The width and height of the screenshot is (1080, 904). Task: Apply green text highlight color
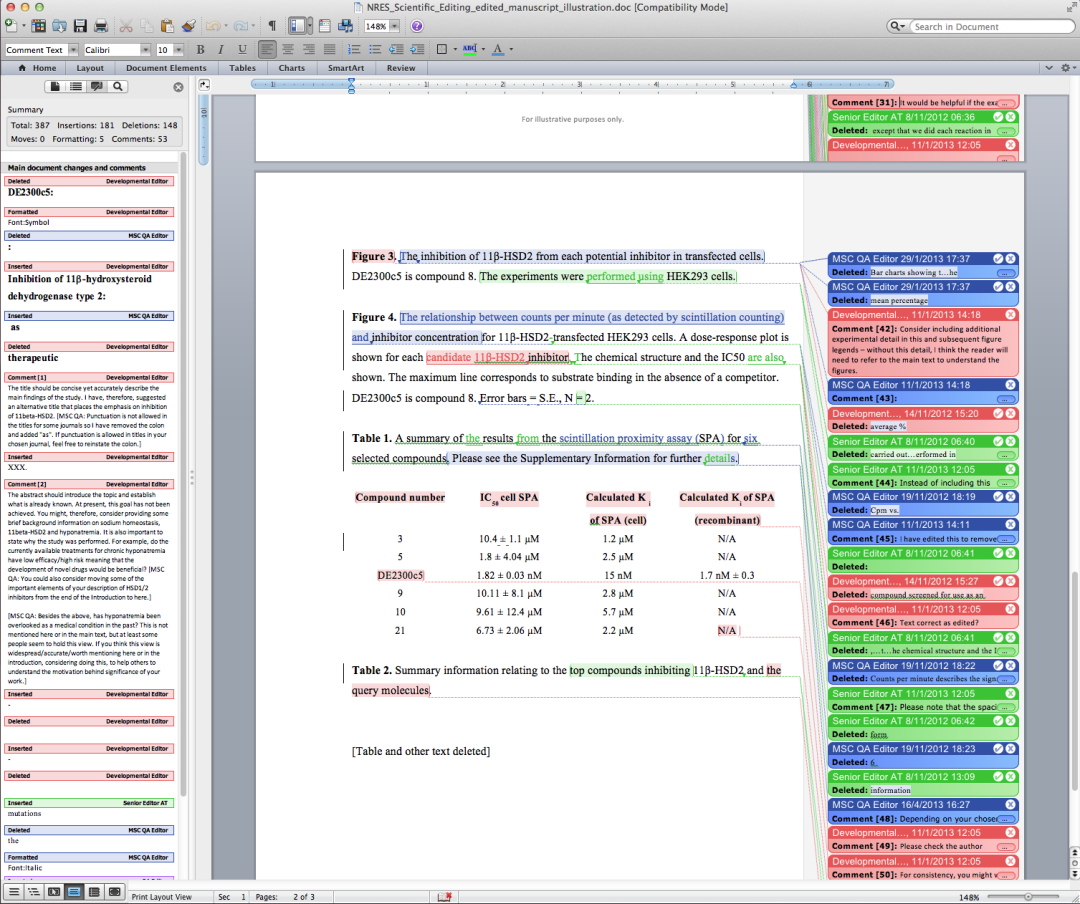coord(470,49)
